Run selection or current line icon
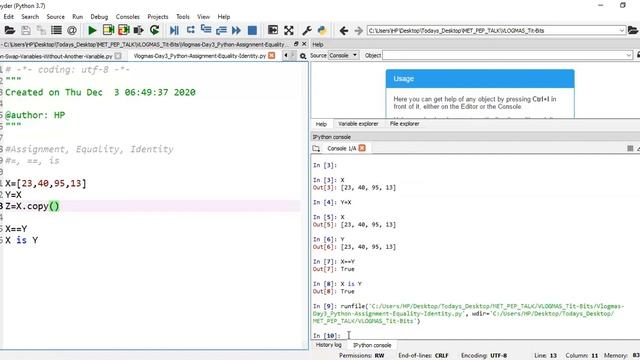Image resolution: width=640 pixels, height=360 pixels. [x=139, y=30]
